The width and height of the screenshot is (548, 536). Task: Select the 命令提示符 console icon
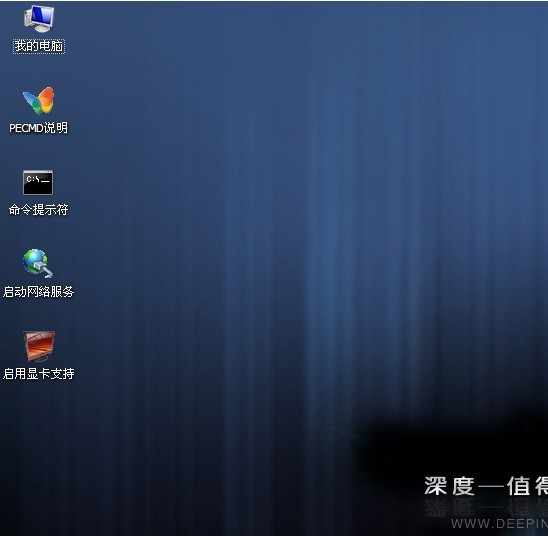pyautogui.click(x=38, y=182)
